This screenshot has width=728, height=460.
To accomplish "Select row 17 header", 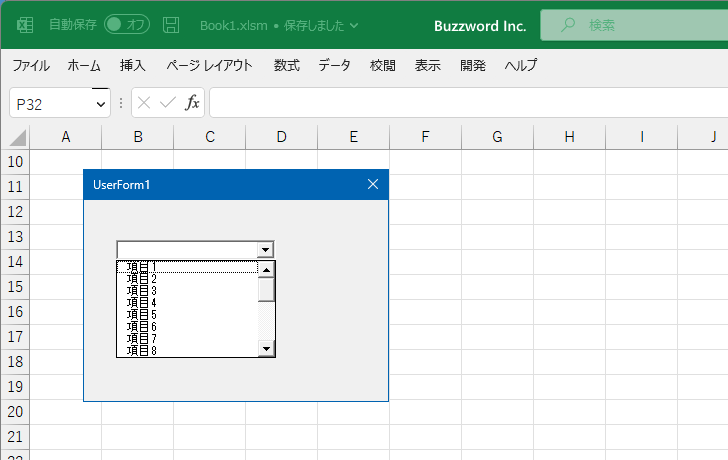I will click(15, 337).
